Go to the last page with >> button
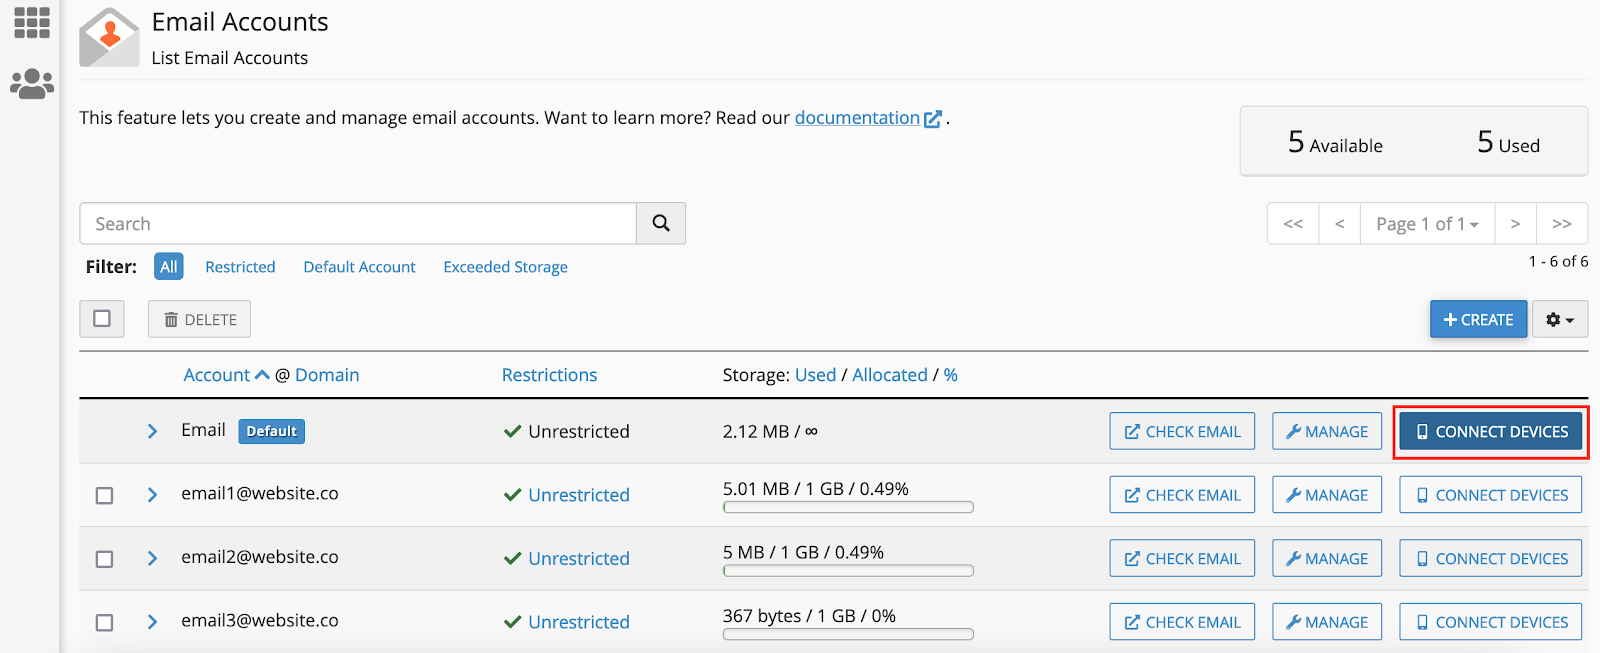The height and width of the screenshot is (653, 1600). pos(1562,224)
